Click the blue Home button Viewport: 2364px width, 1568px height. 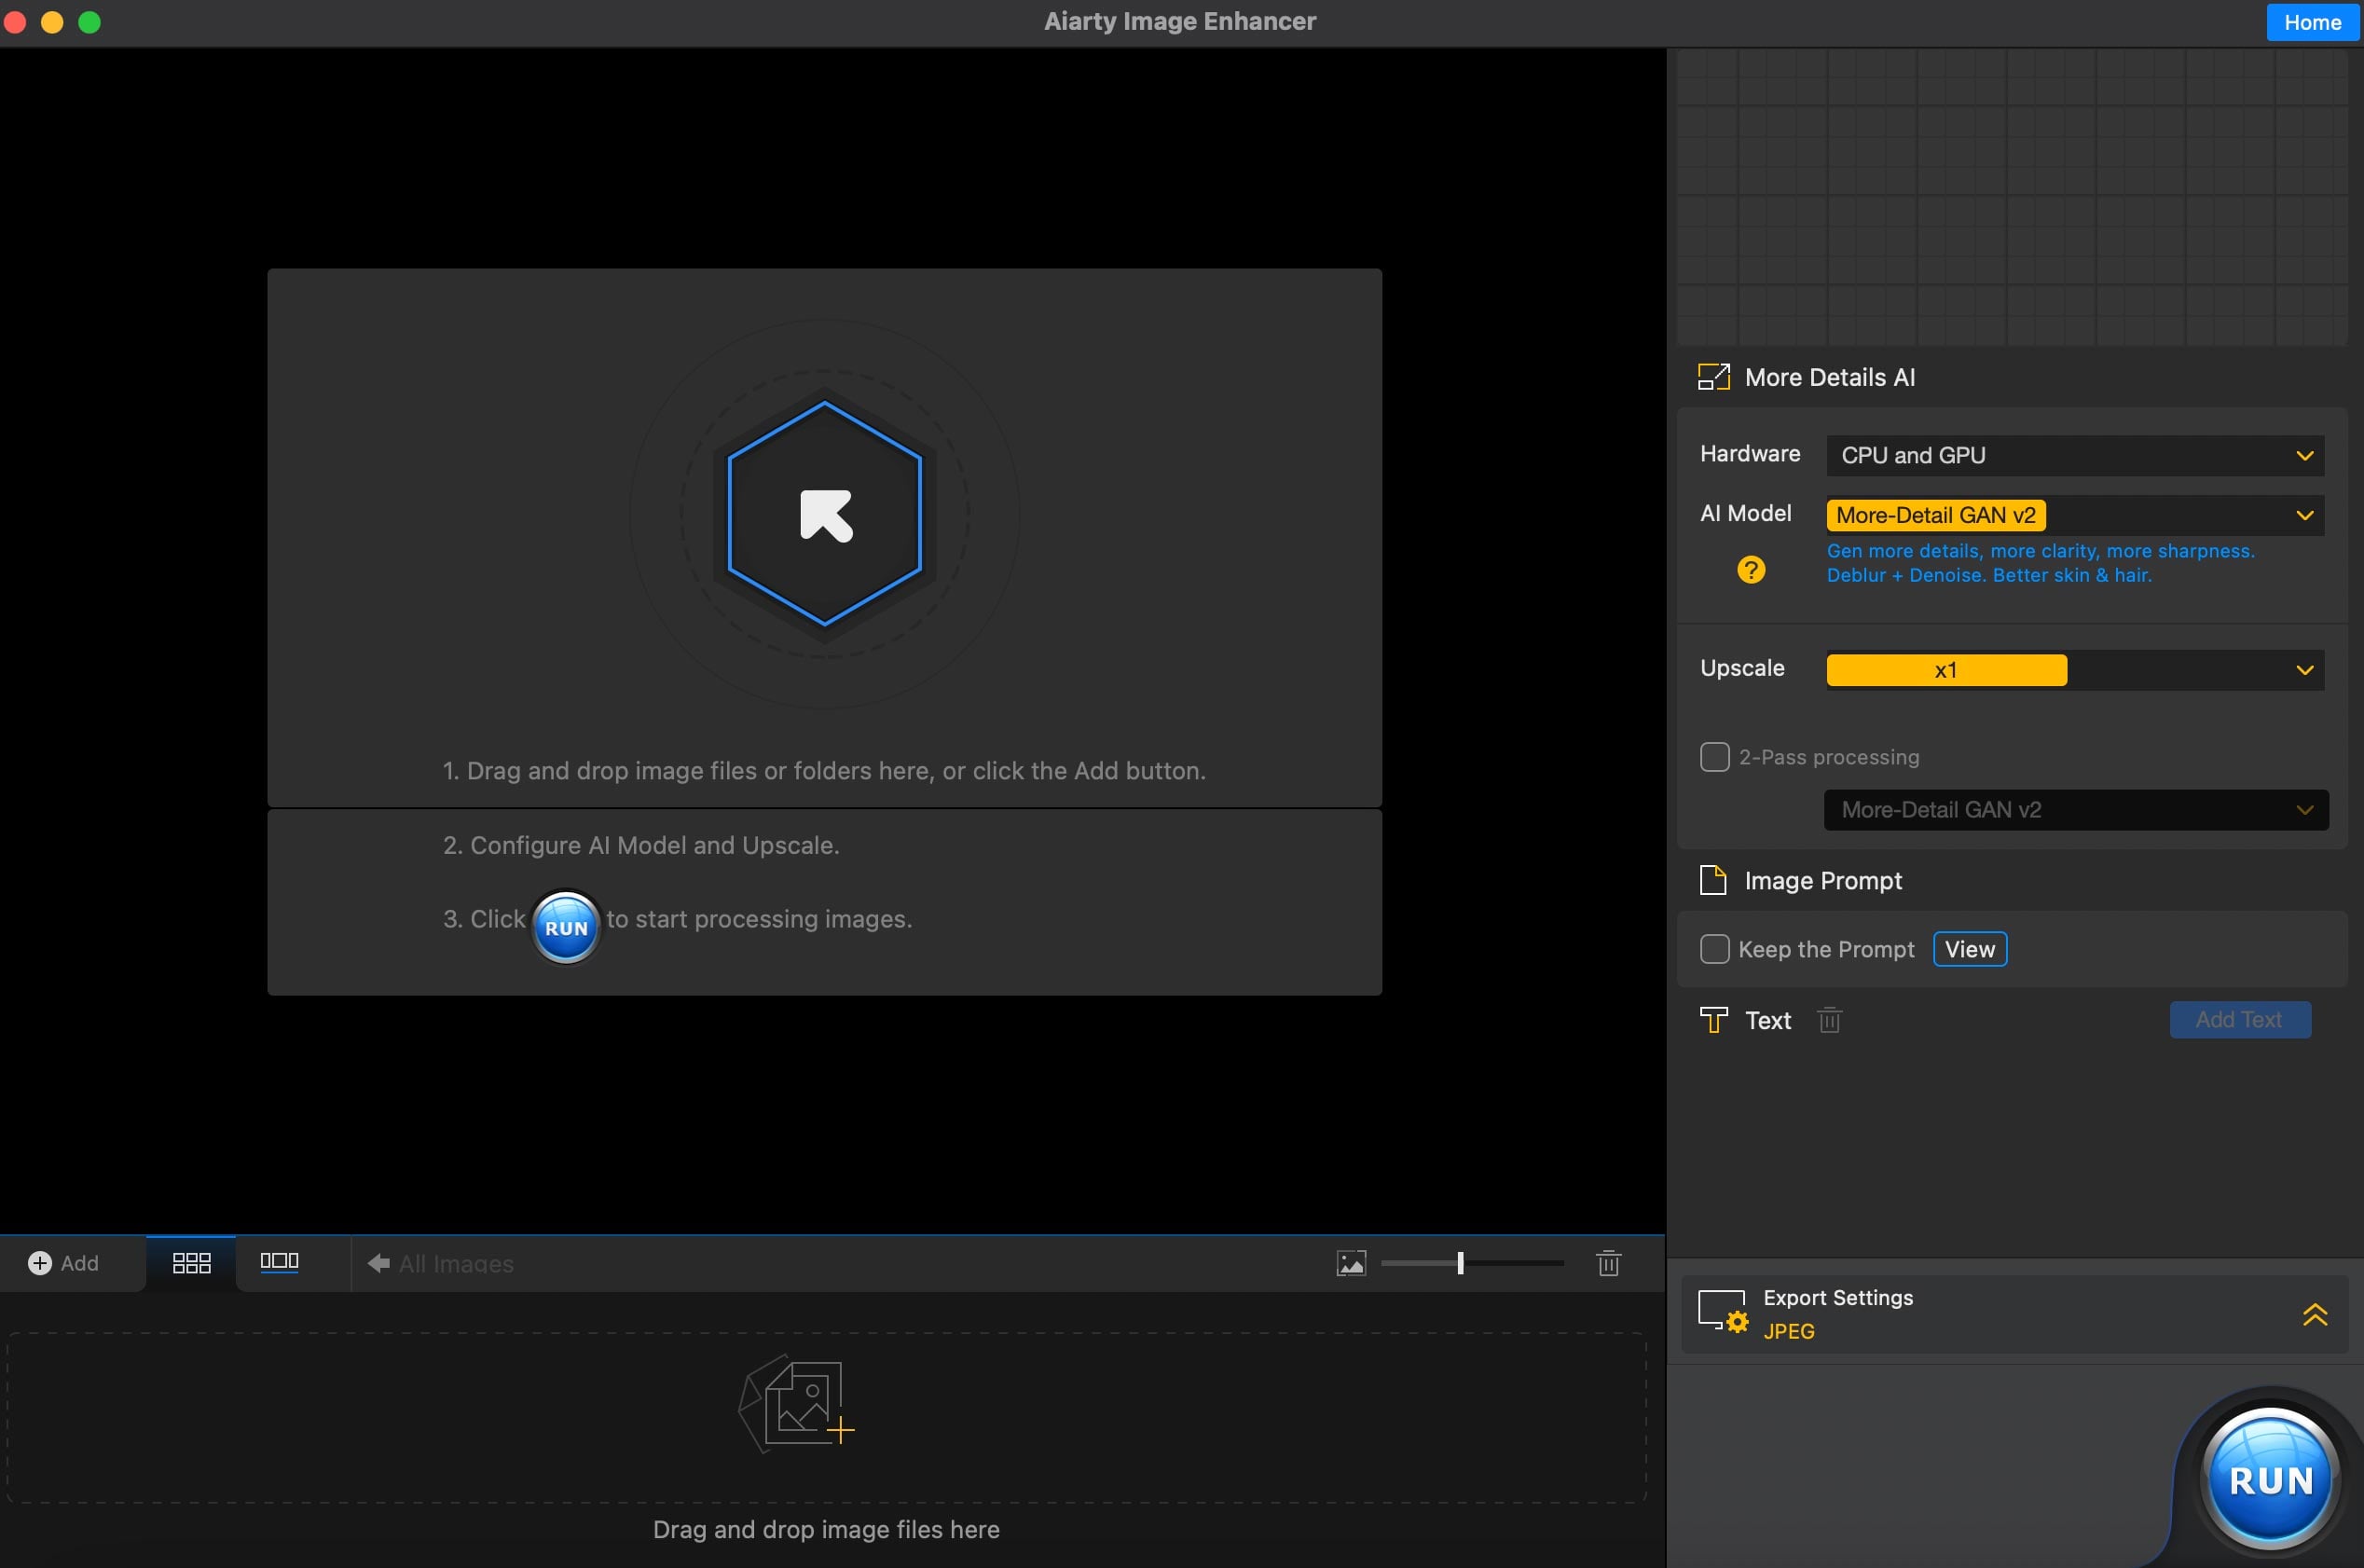pyautogui.click(x=2311, y=22)
